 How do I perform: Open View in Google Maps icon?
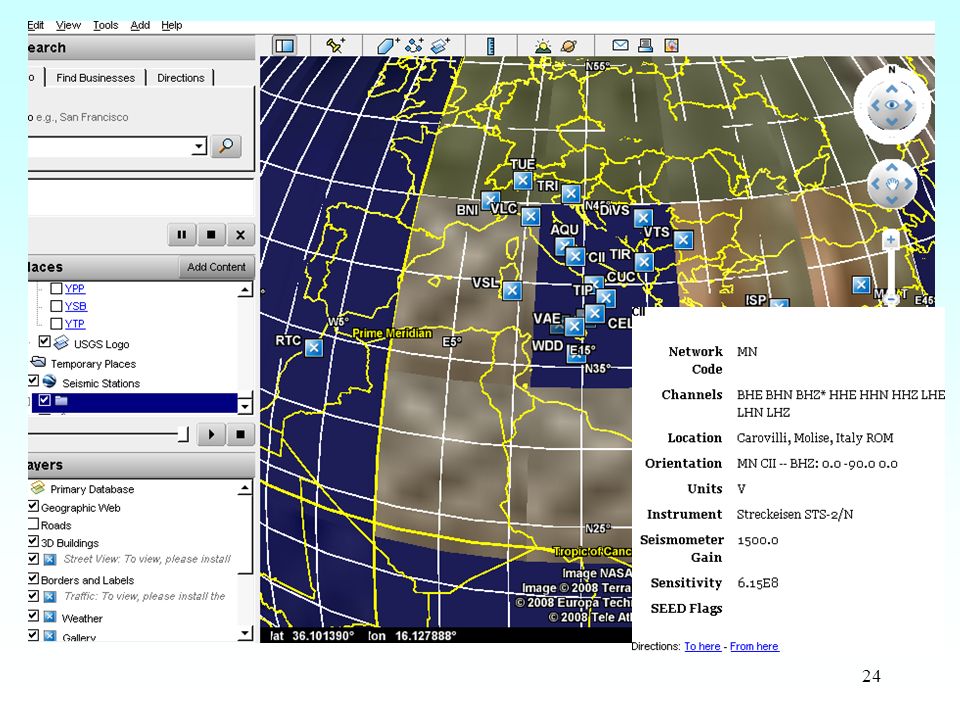(x=672, y=45)
